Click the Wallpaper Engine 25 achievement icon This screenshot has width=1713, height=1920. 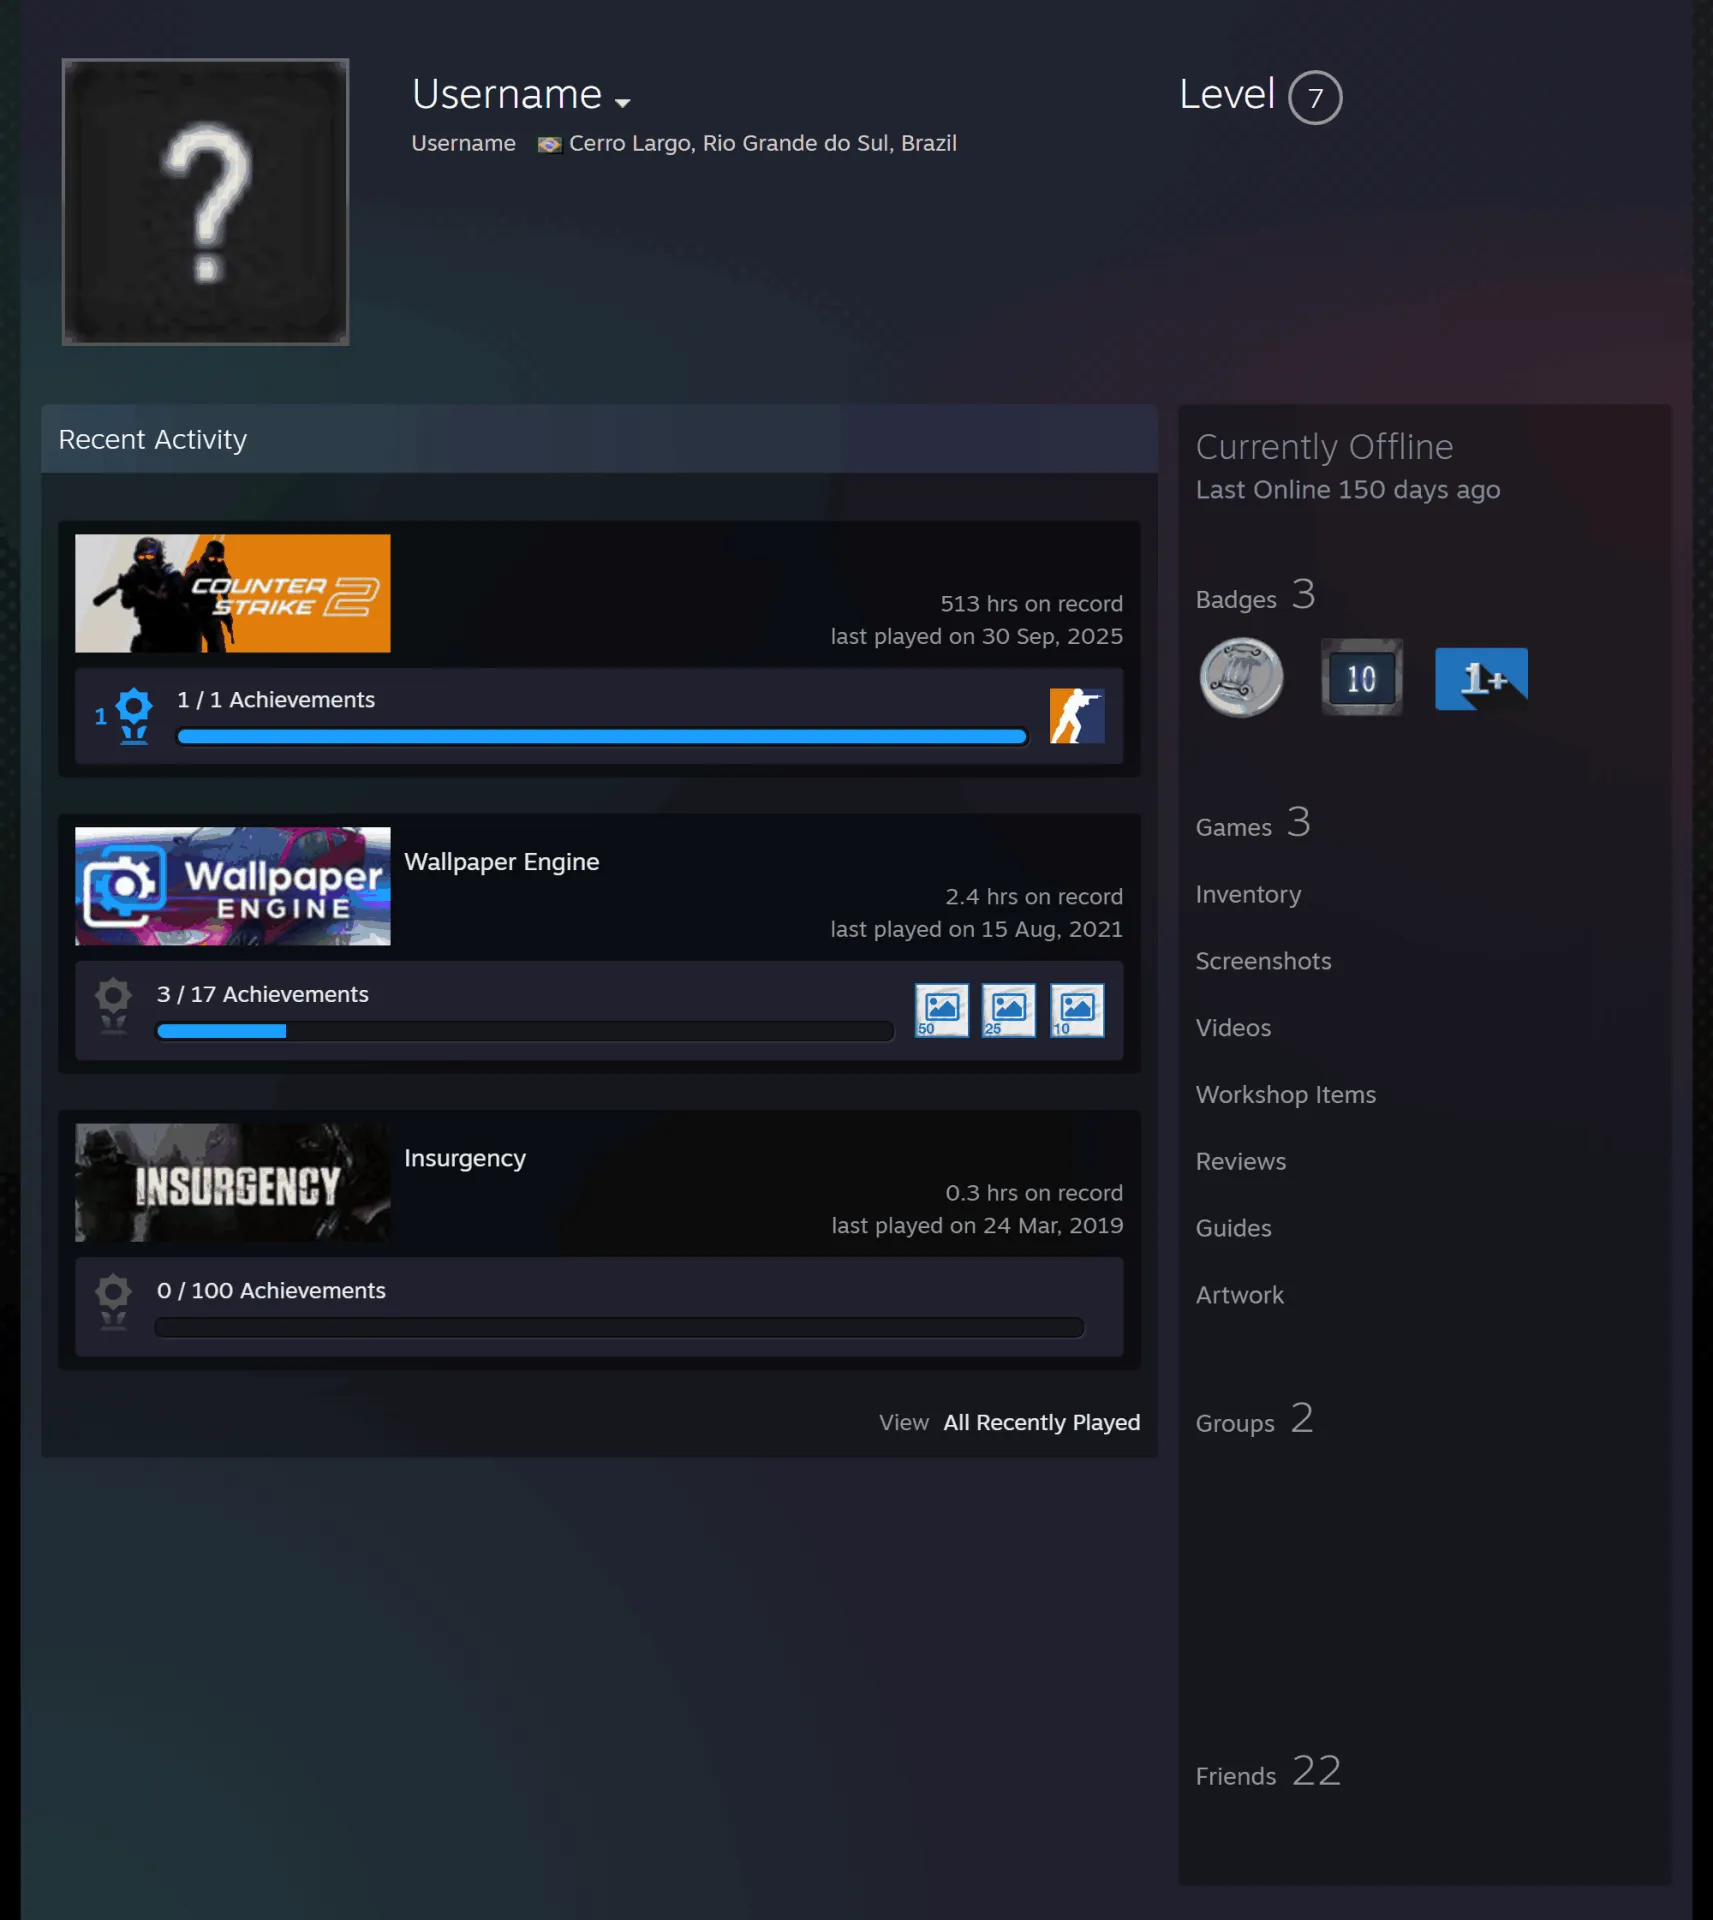[1009, 1010]
